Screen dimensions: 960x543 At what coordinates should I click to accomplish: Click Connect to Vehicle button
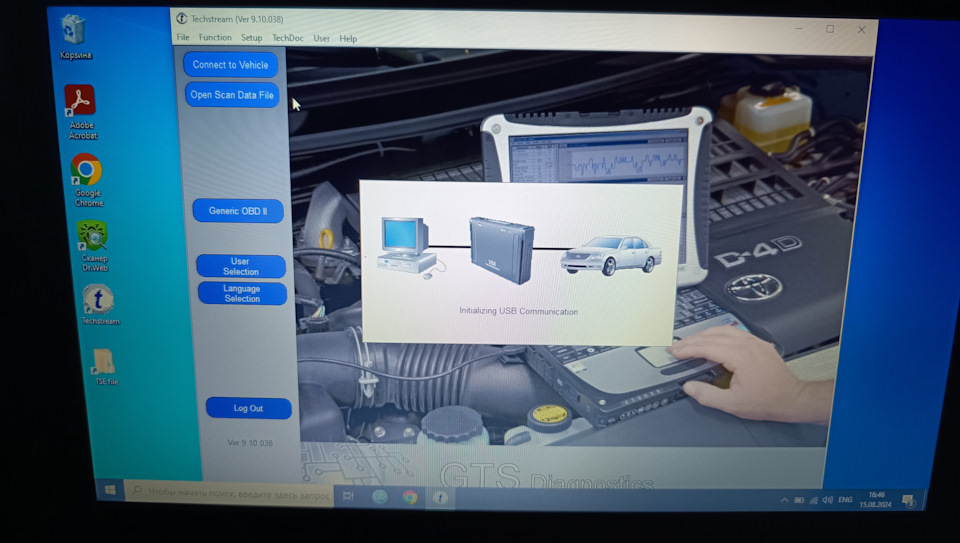230,64
